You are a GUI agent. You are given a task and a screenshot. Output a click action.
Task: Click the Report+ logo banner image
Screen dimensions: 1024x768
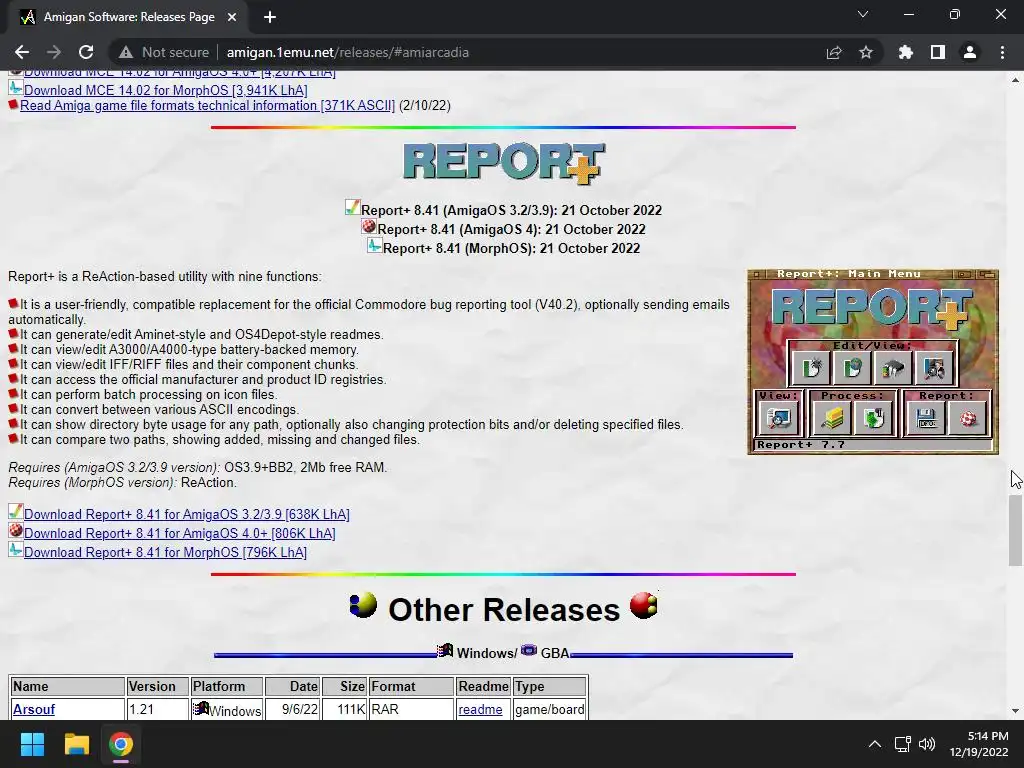point(504,163)
